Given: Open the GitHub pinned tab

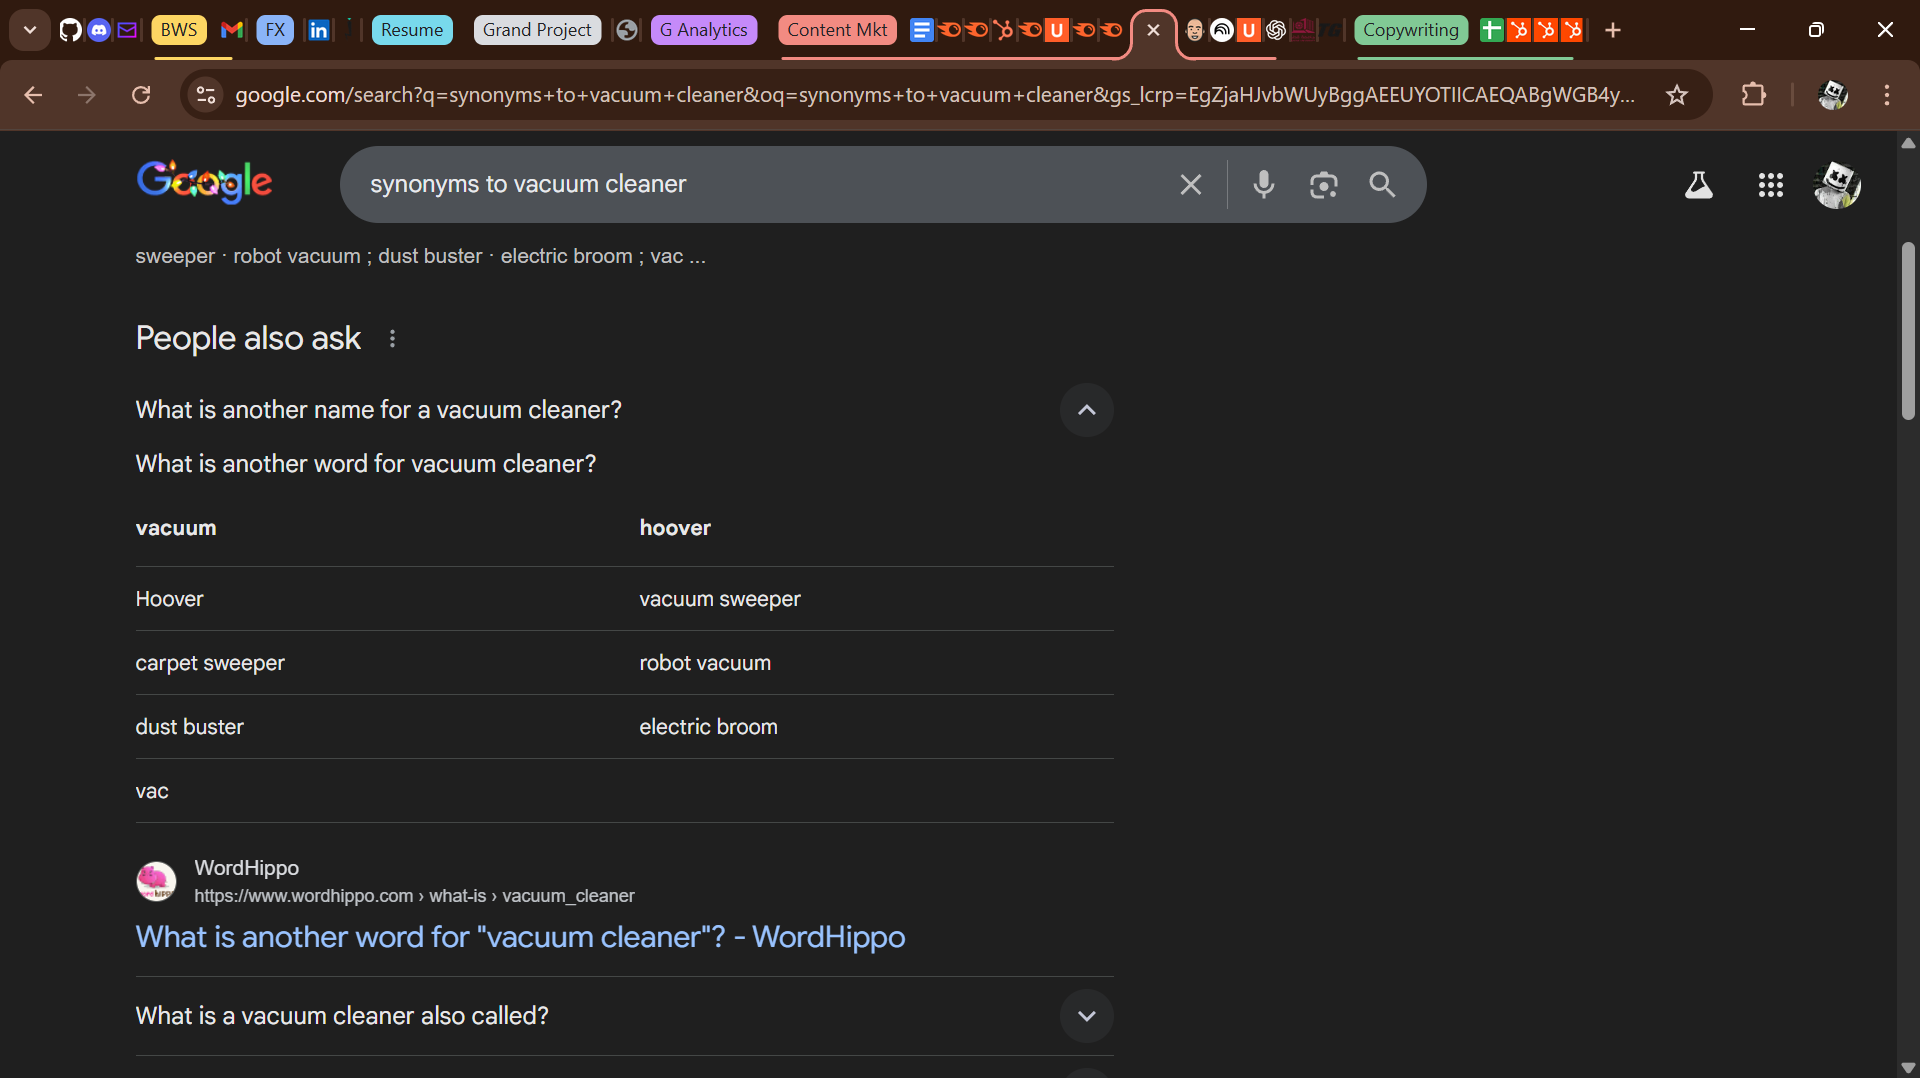Looking at the screenshot, I should click(x=69, y=30).
